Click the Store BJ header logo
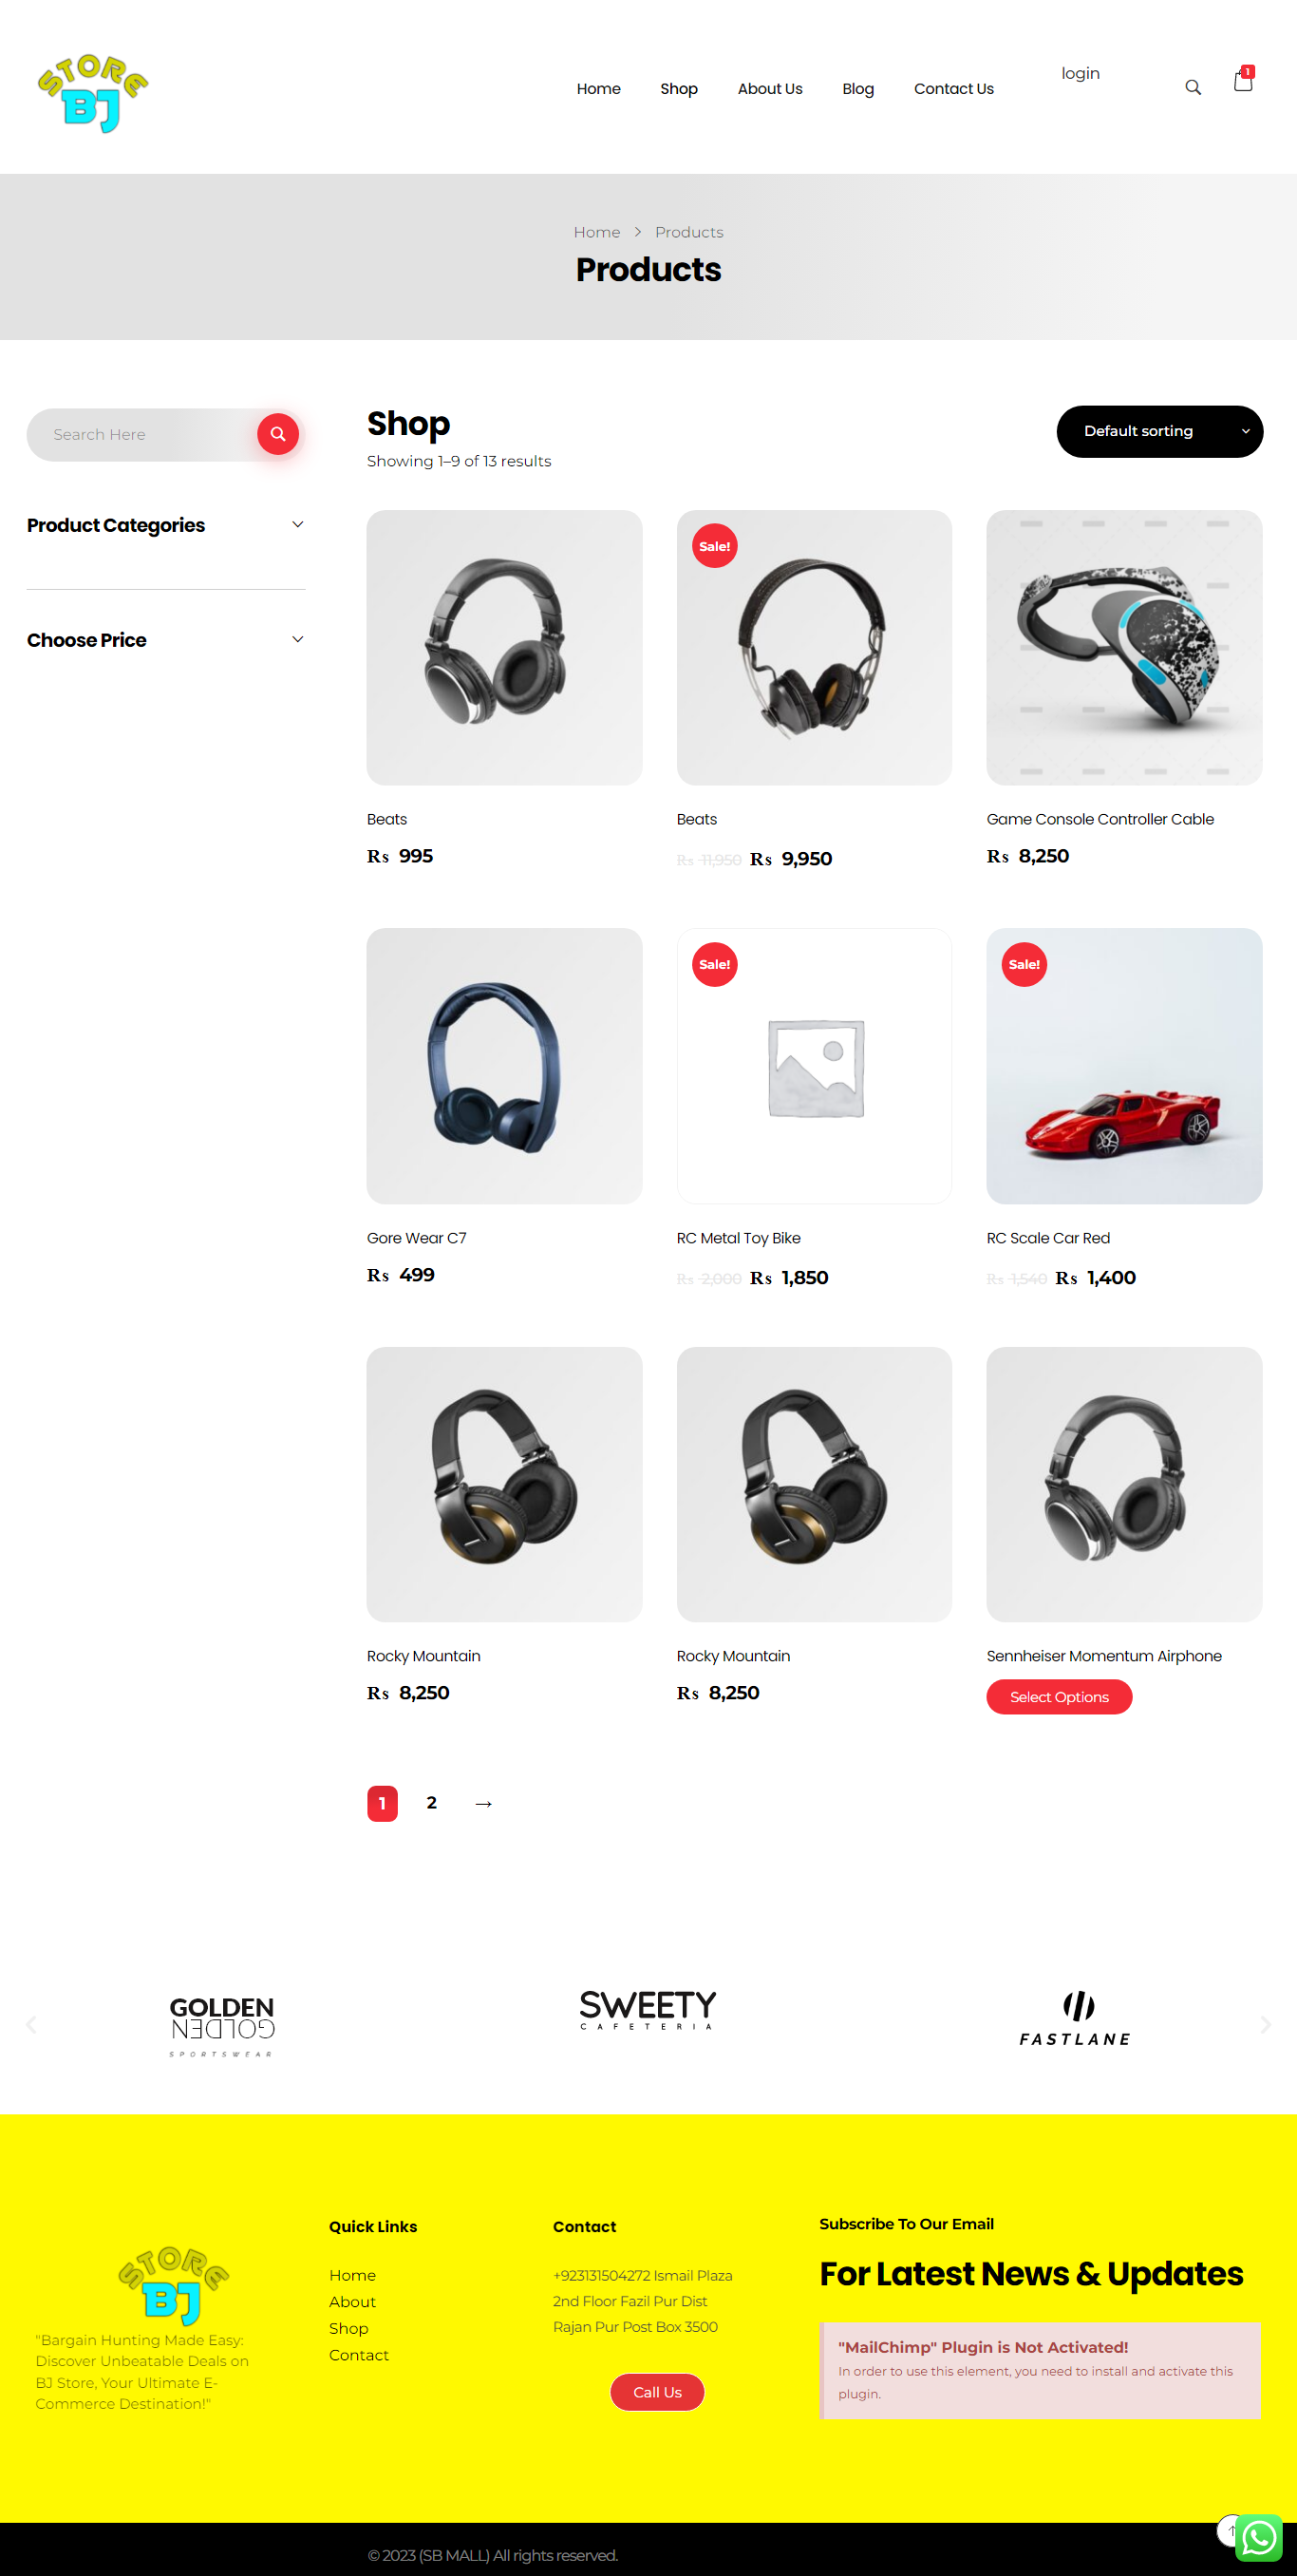Screen dimensions: 1297x2576 pyautogui.click(x=92, y=92)
